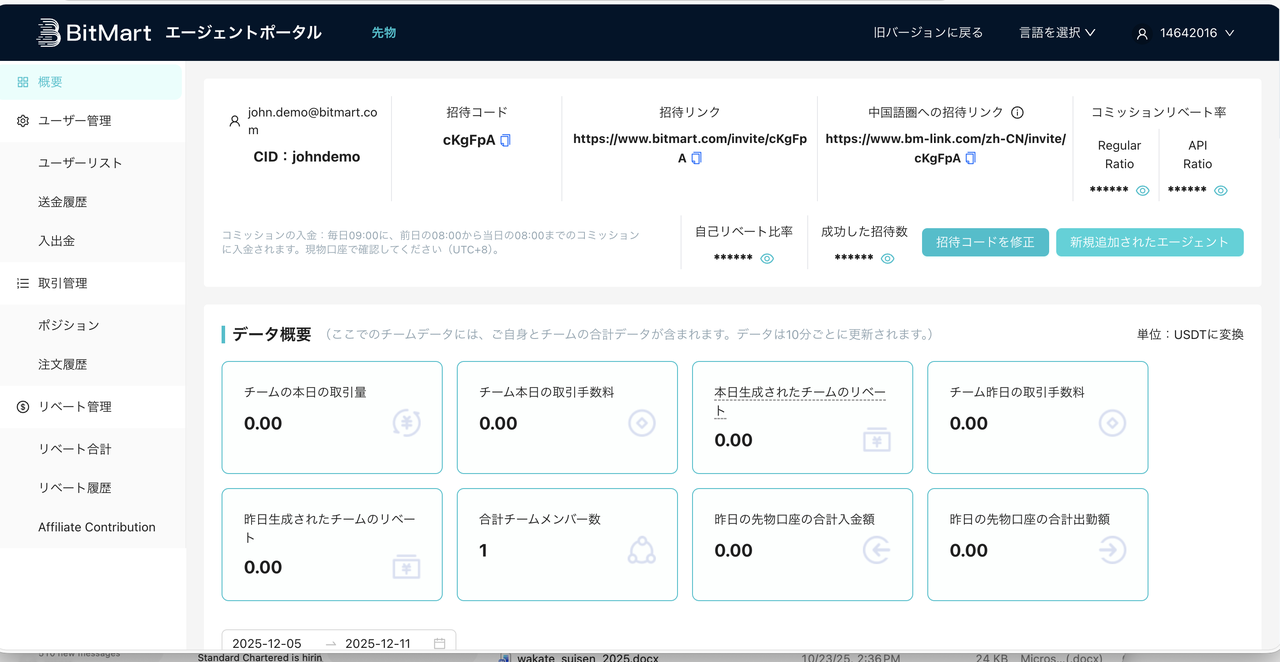Screen dimensions: 1280x662
Task: Click the profile icon next to john.demo email
Action: coord(234,121)
